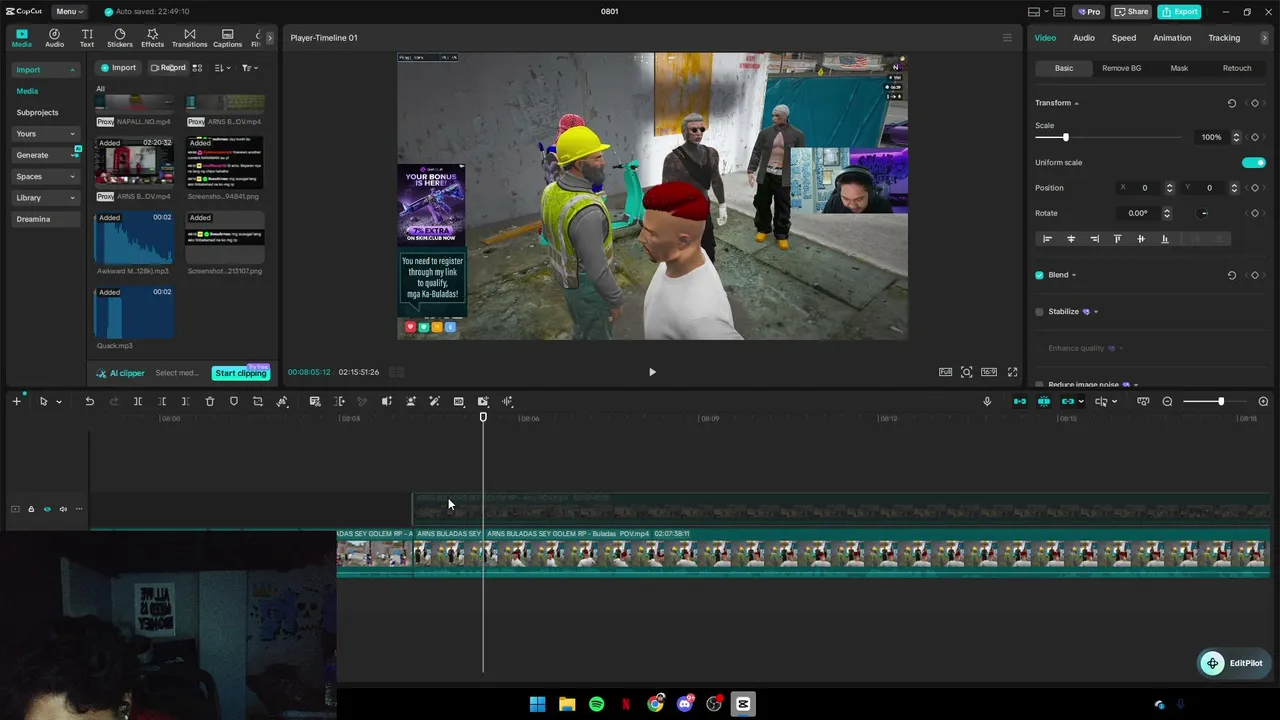Image resolution: width=1280 pixels, height=720 pixels.
Task: Open the Audio media tab icon
Action: [54, 38]
